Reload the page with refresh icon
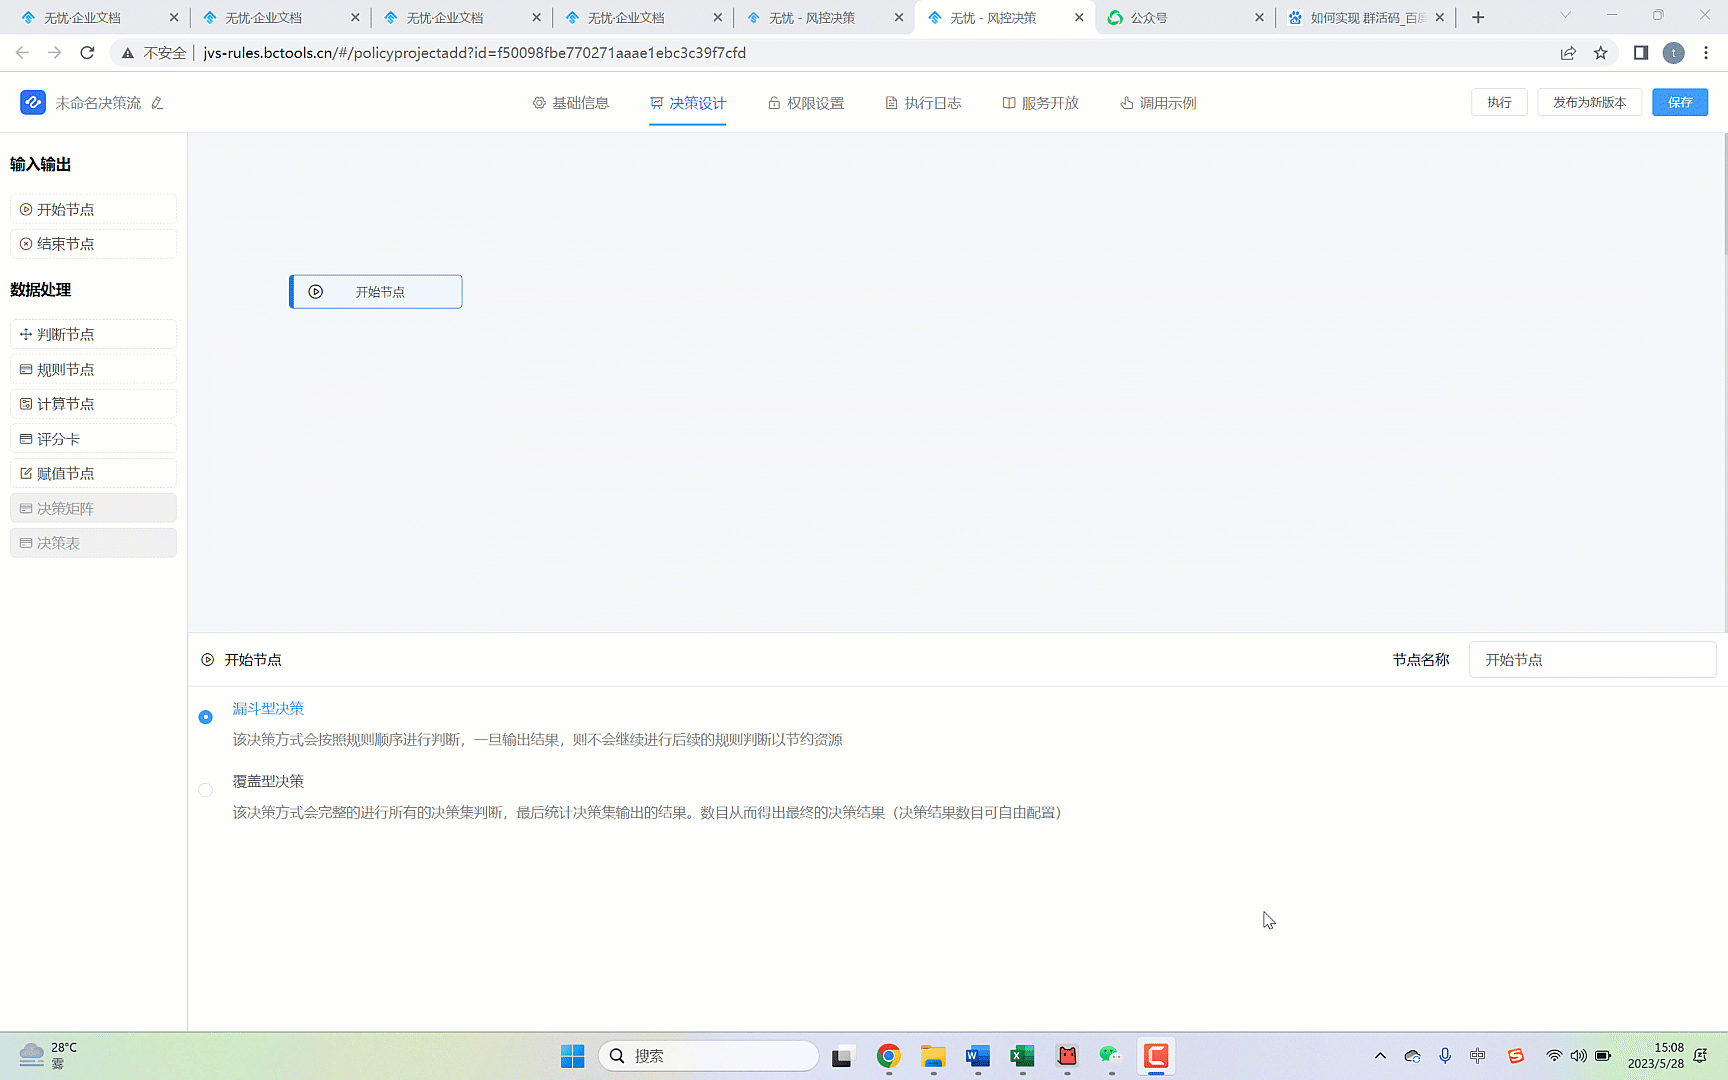Image resolution: width=1728 pixels, height=1080 pixels. (x=88, y=53)
